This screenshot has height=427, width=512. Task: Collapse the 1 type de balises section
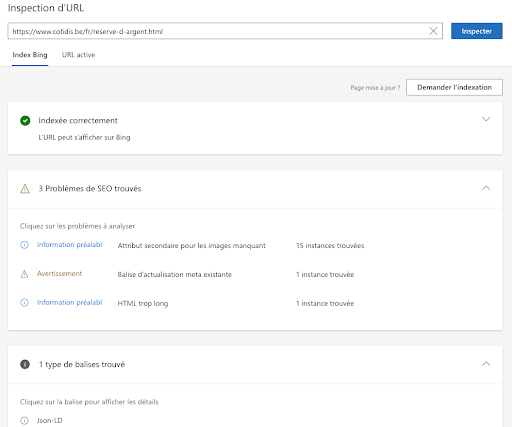pos(486,364)
